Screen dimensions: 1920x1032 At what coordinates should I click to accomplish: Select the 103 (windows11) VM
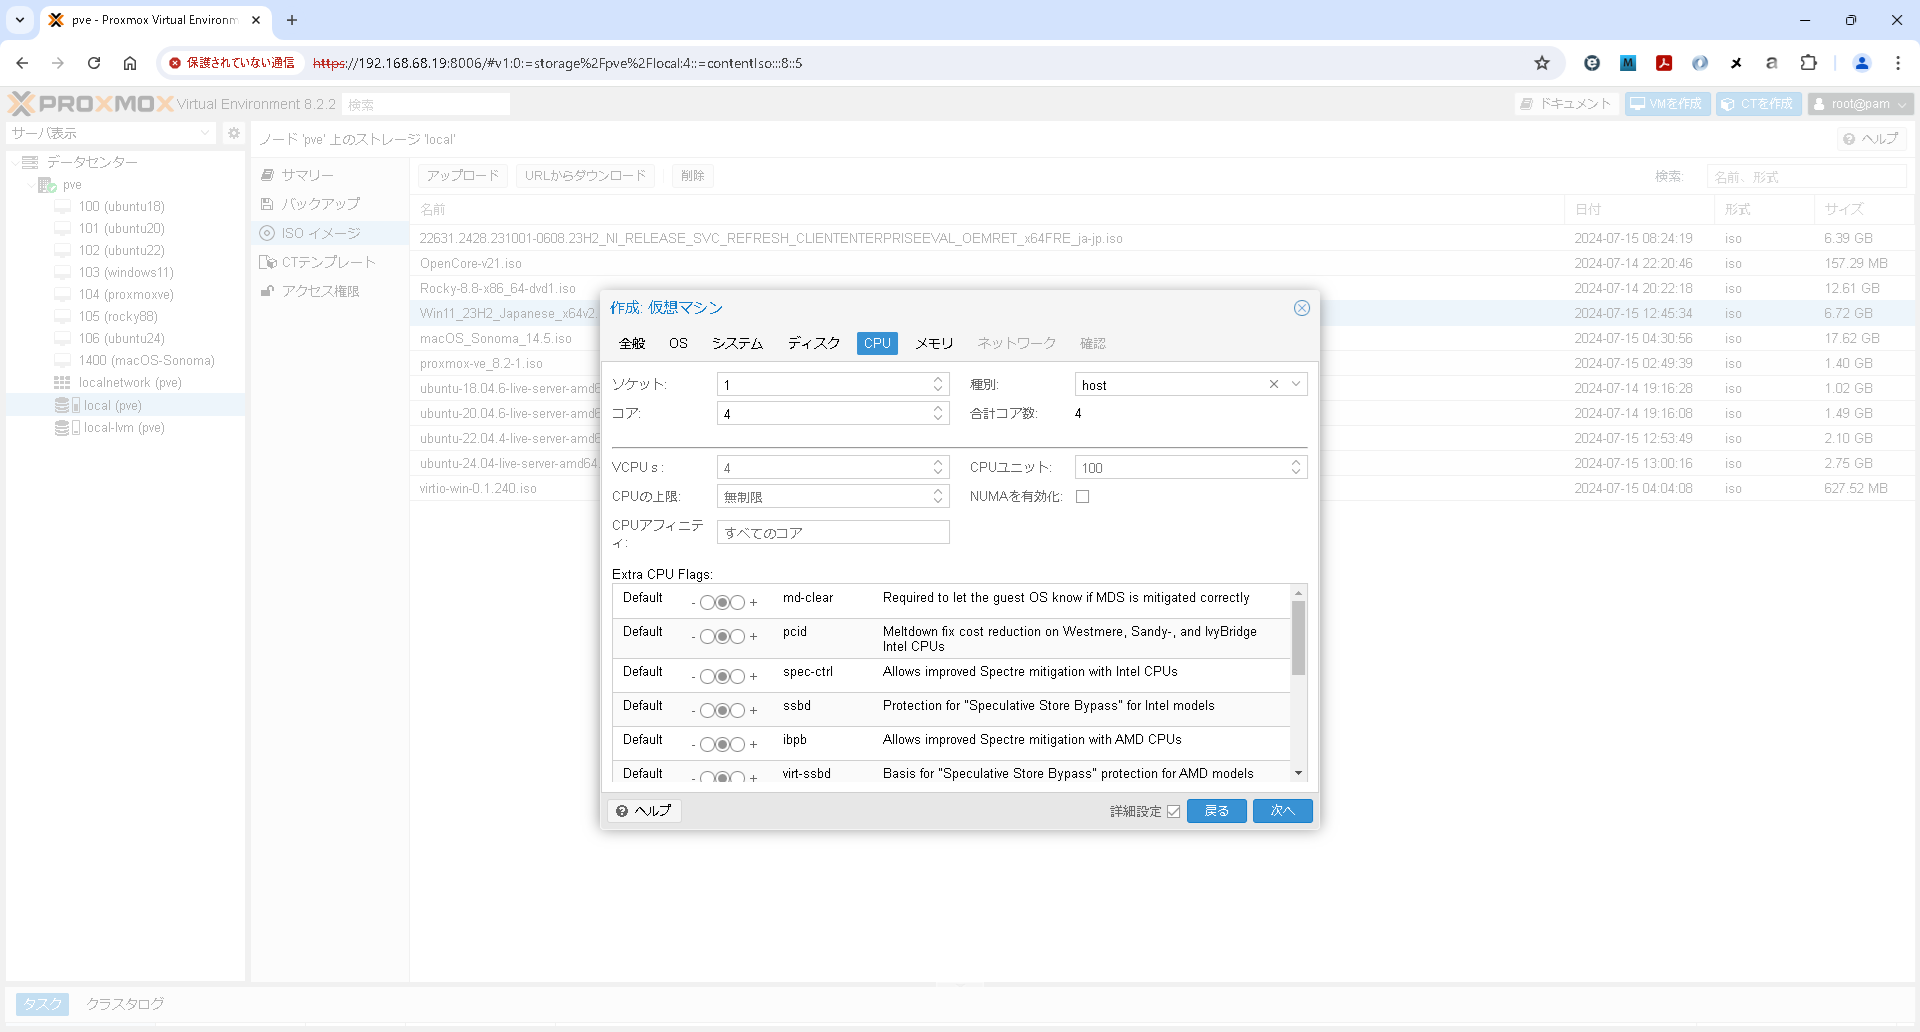pyautogui.click(x=126, y=272)
